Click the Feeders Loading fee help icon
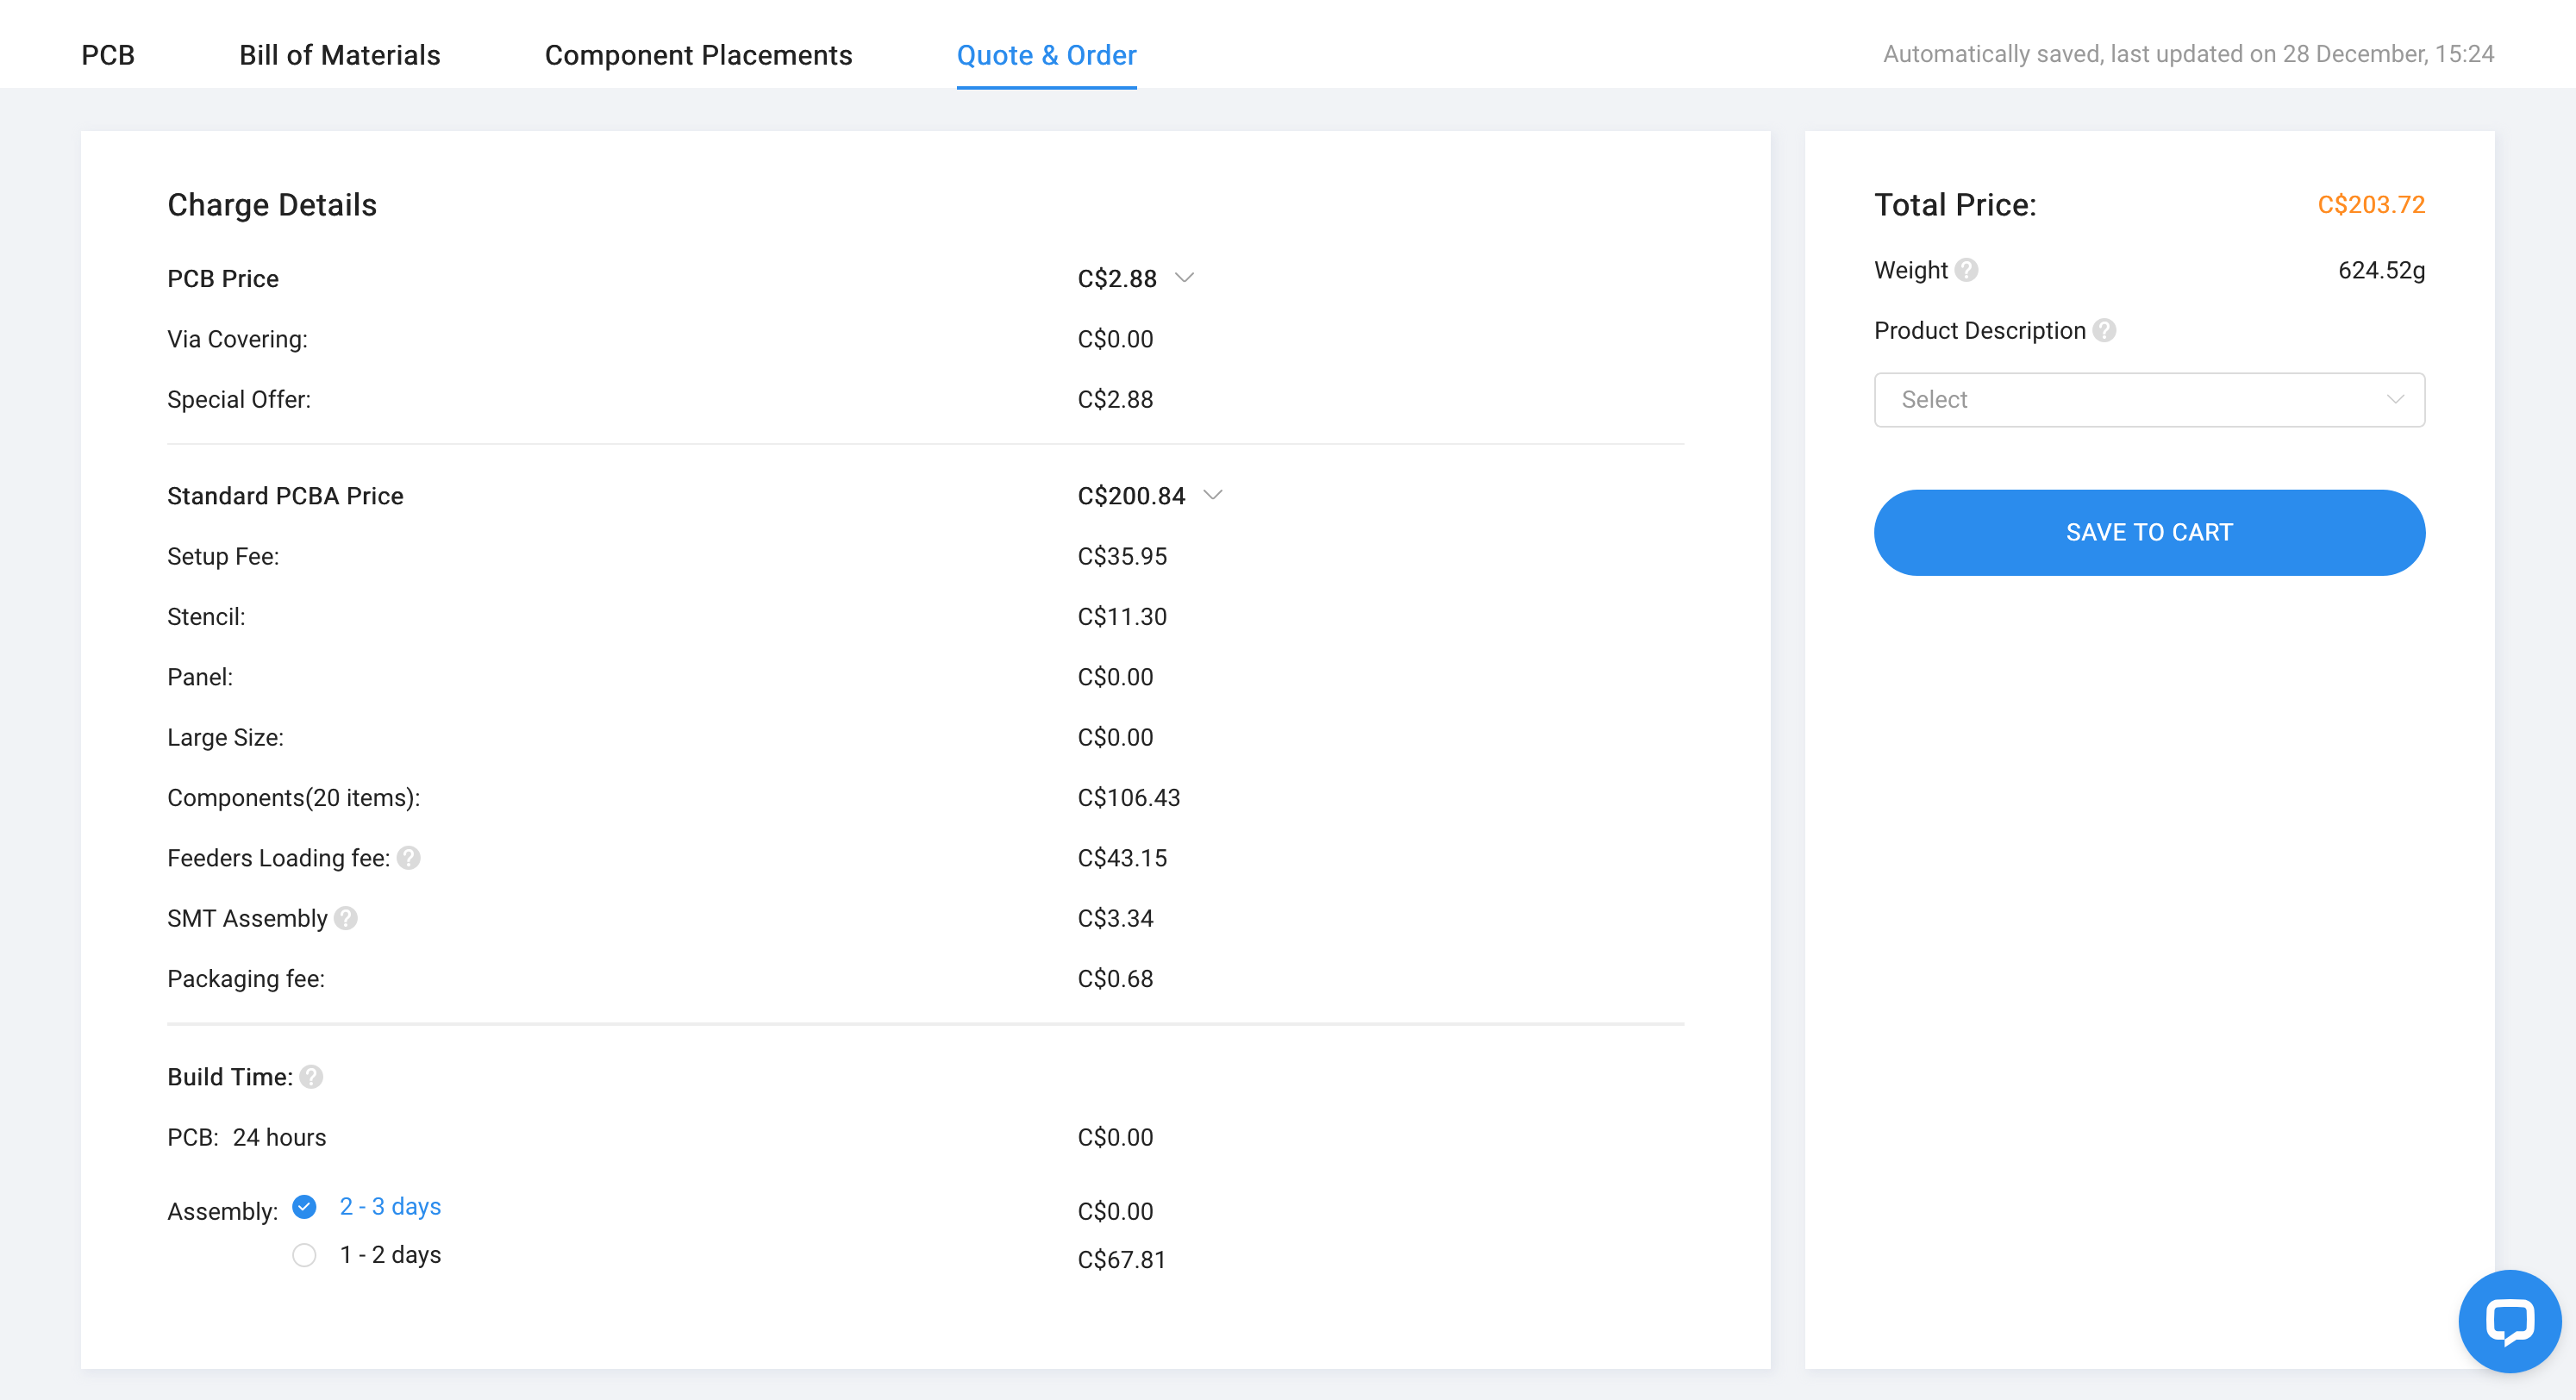2576x1400 pixels. [x=408, y=858]
